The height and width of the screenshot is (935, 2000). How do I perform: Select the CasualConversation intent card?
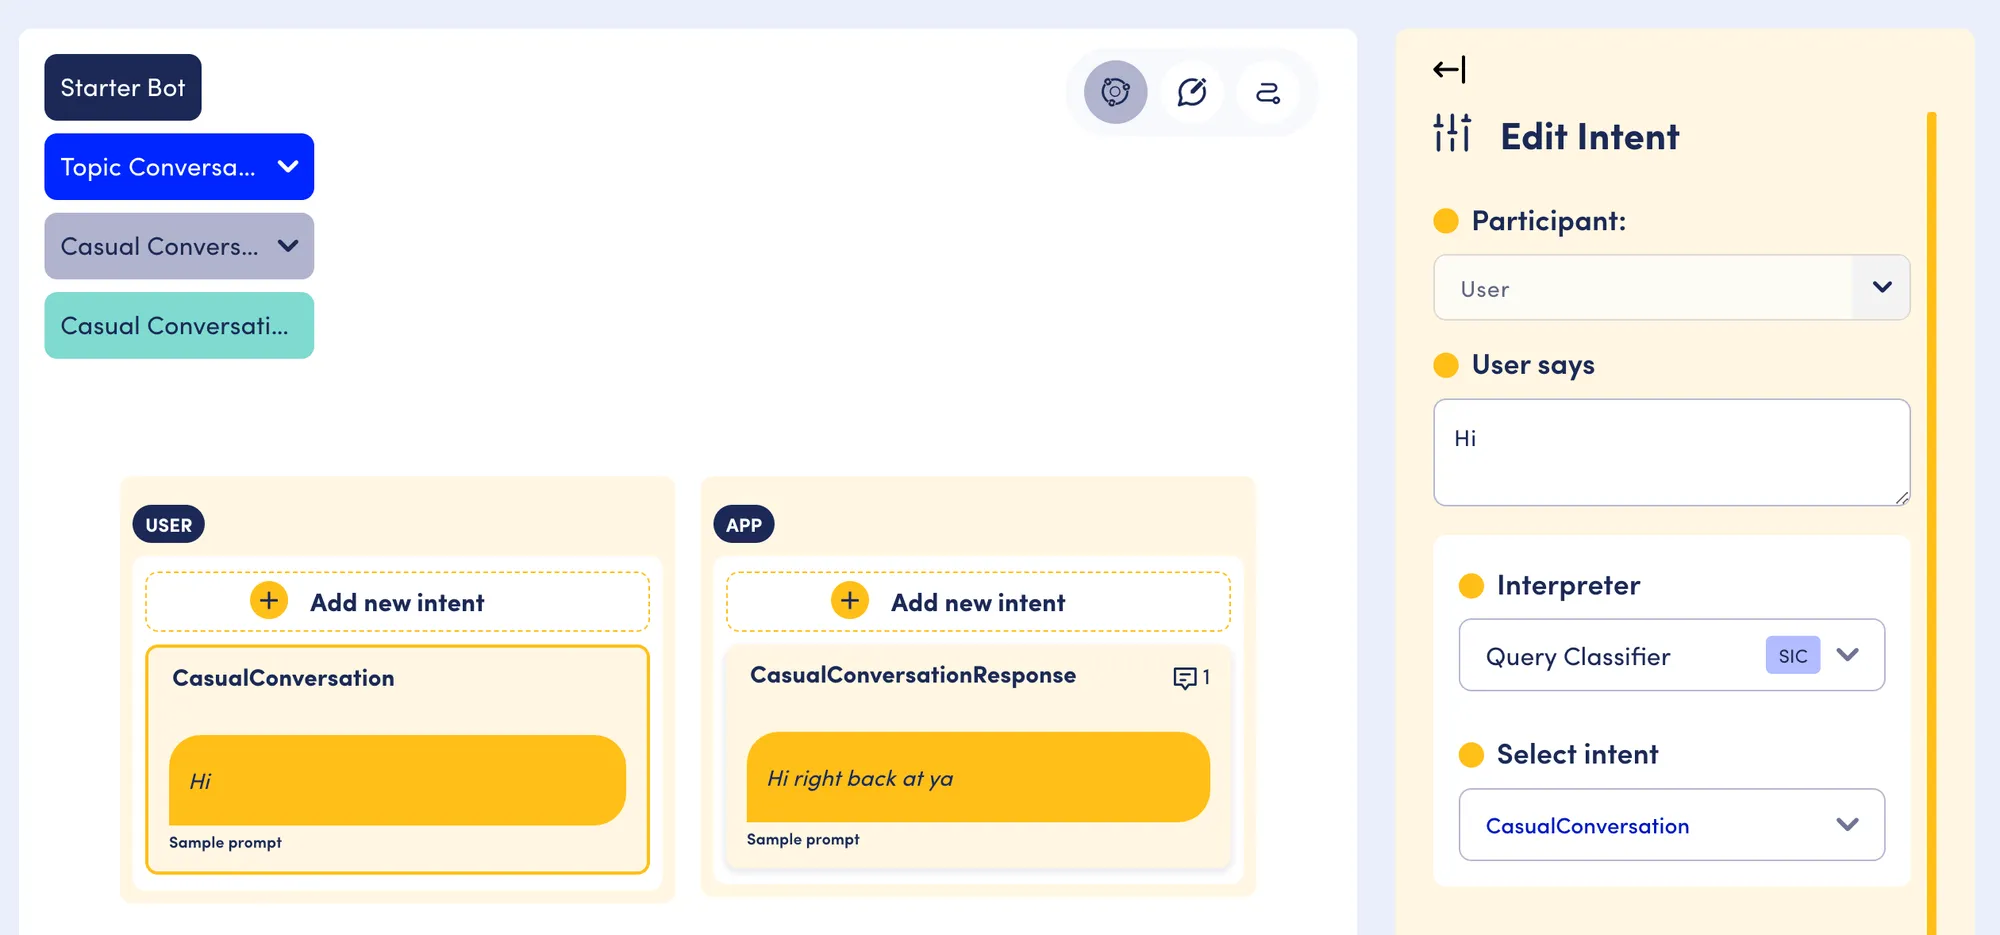397,759
